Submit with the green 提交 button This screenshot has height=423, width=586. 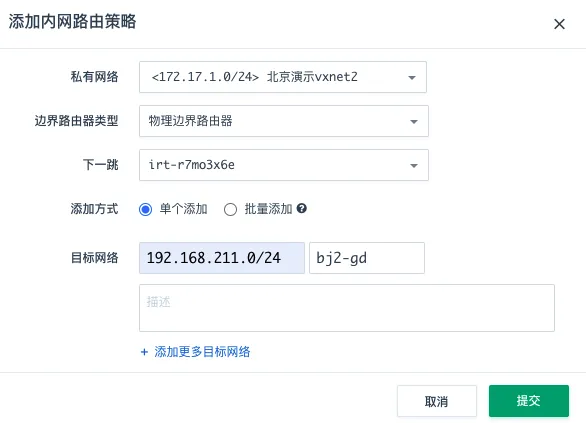click(529, 401)
